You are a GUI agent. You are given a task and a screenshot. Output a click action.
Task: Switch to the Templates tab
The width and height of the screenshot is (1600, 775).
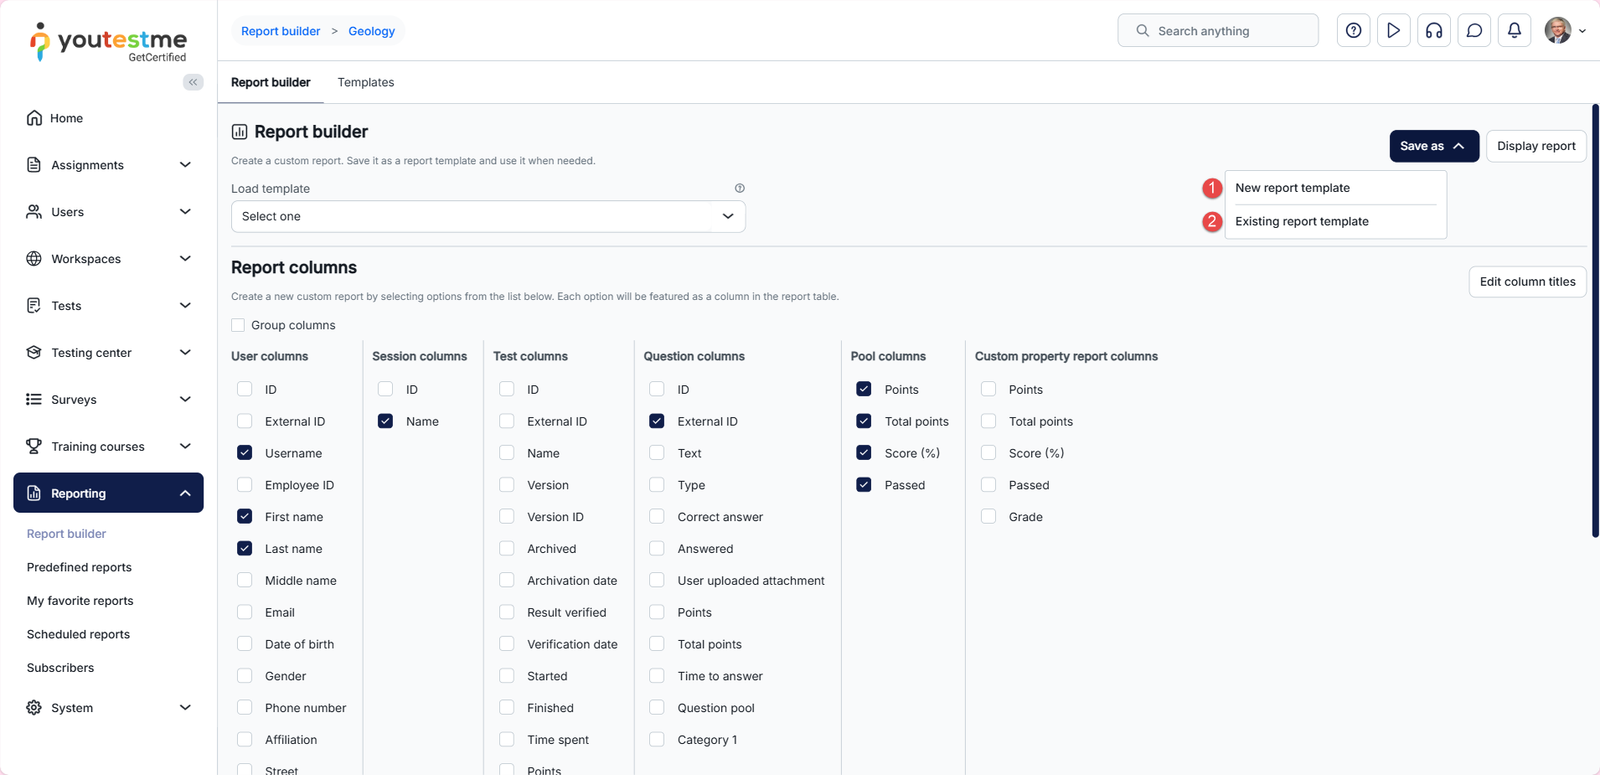coord(365,82)
